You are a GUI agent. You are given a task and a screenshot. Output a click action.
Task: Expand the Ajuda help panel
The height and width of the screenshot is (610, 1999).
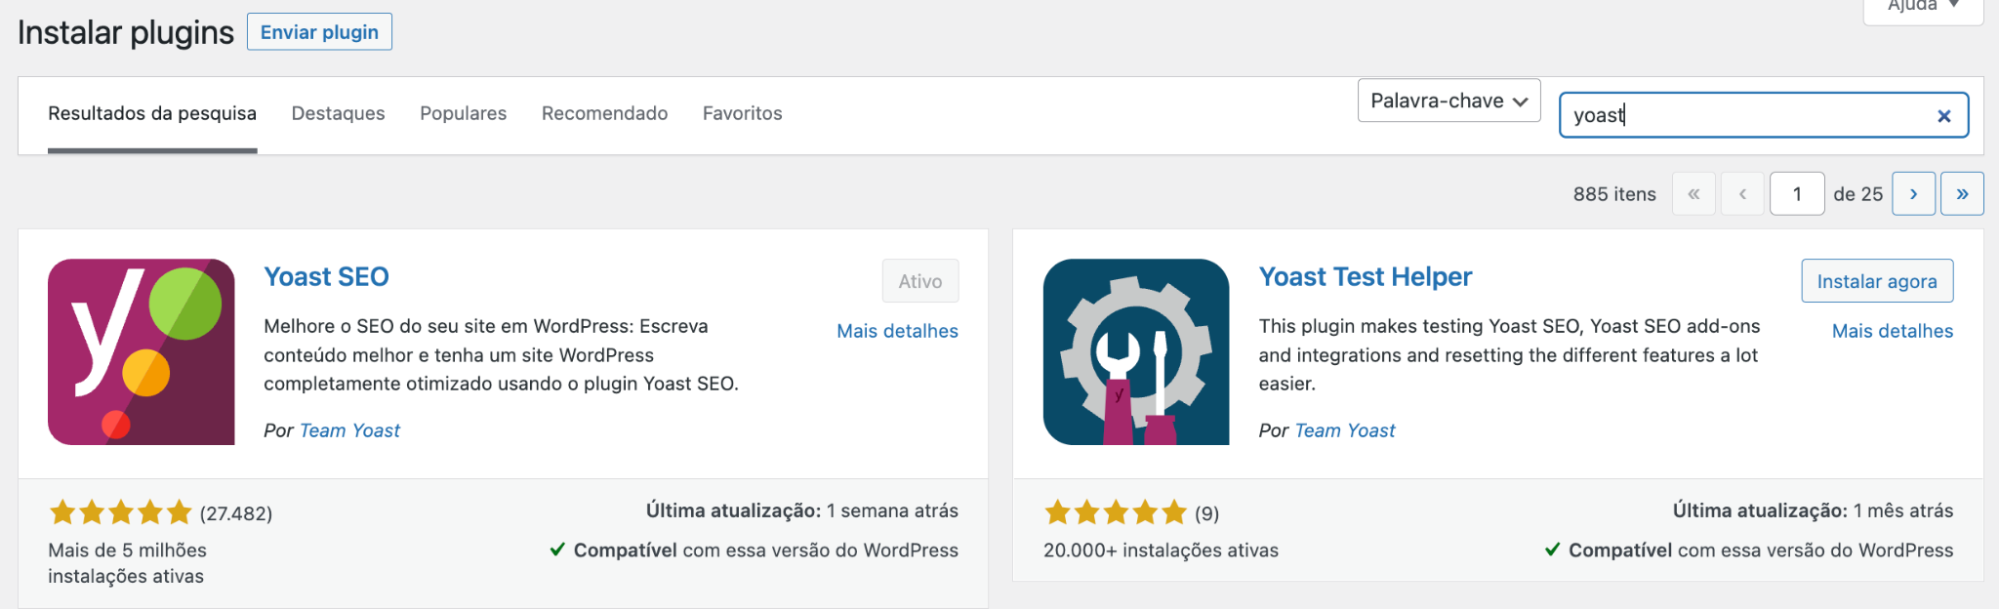[x=1923, y=8]
